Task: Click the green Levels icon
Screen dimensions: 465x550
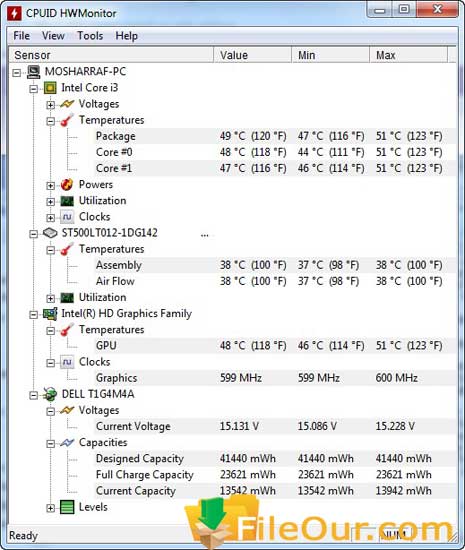Action: (67, 507)
